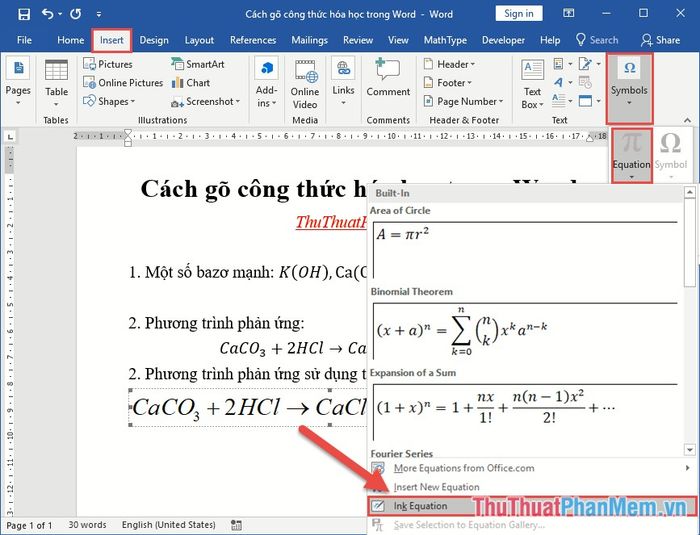
Task: Click the Undo arrow icon
Action: pos(47,14)
